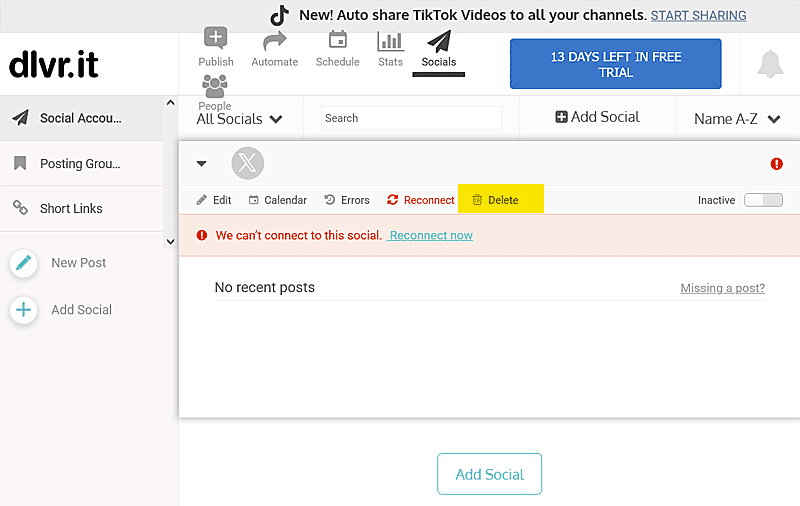Image resolution: width=800 pixels, height=506 pixels.
Task: Click the Delete button
Action: click(x=496, y=200)
